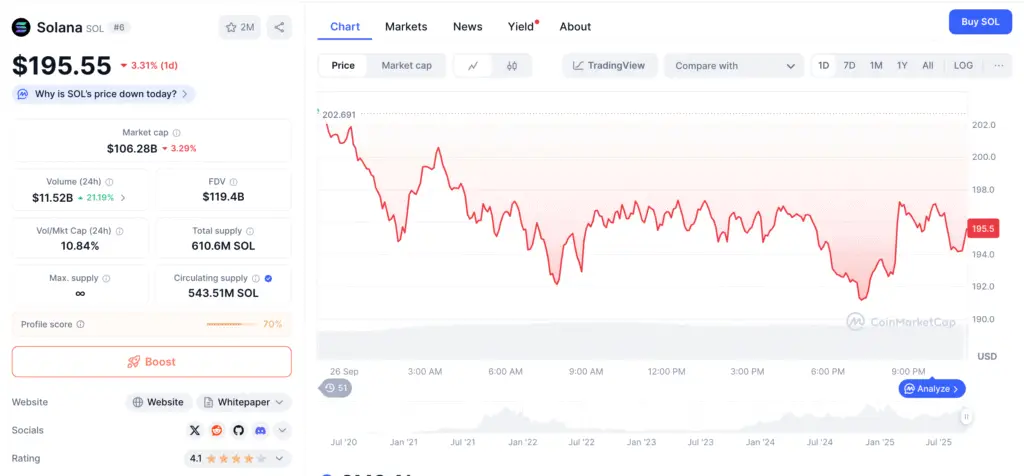Open Solana's GitHub social link
The image size is (1024, 476).
(x=238, y=430)
